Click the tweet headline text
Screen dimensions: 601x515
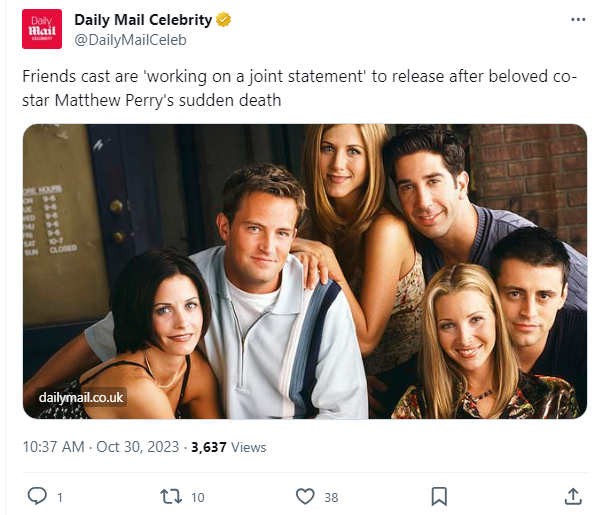[300, 90]
